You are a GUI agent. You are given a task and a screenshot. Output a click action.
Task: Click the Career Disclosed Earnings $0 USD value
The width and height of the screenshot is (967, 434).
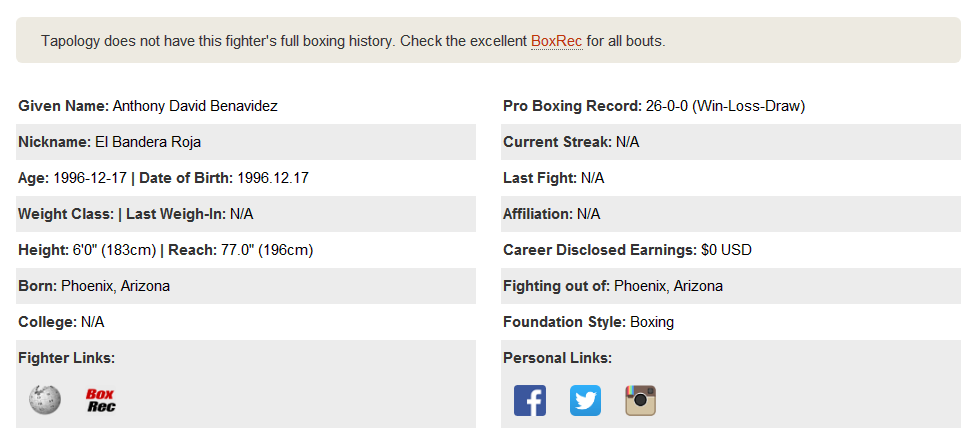(x=726, y=250)
